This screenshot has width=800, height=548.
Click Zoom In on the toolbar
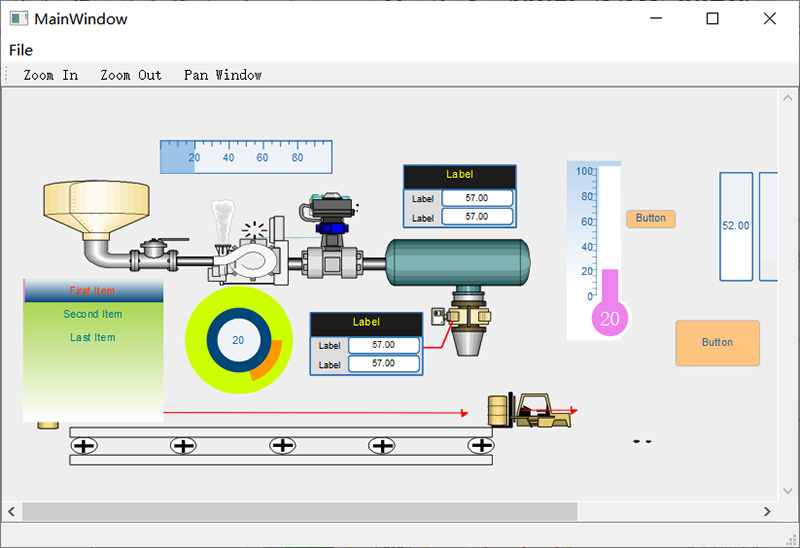51,75
